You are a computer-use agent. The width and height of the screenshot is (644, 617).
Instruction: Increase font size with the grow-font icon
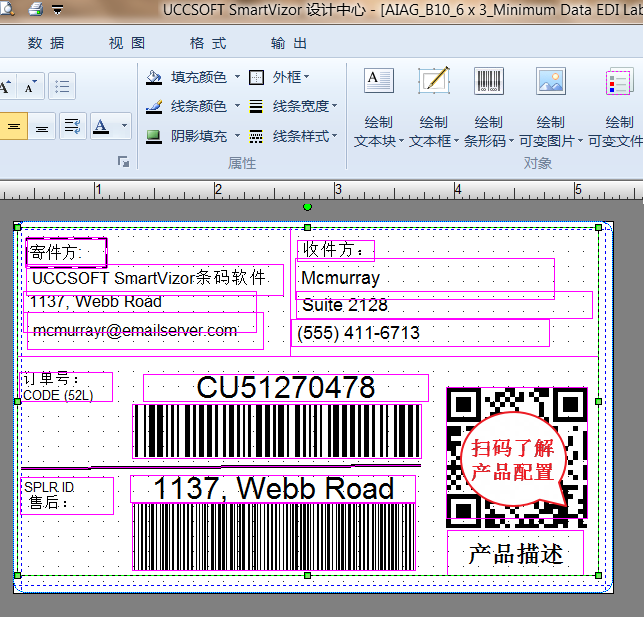6,86
